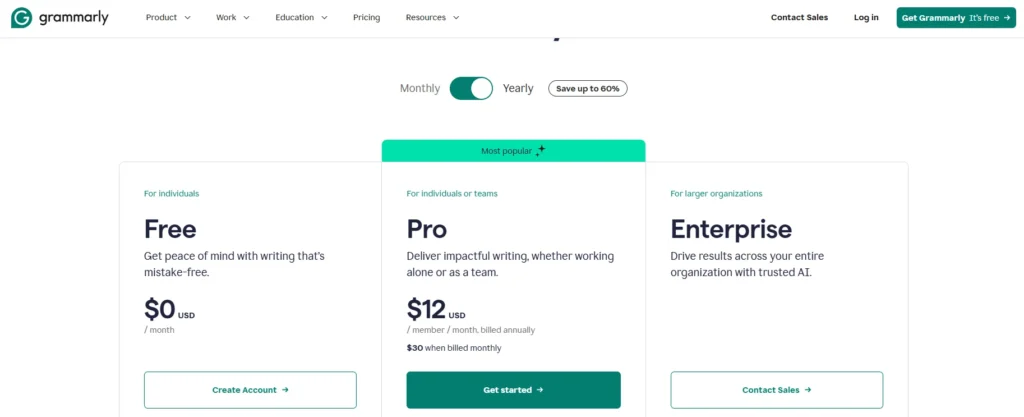The width and height of the screenshot is (1024, 417).
Task: Go to the Pricing page
Action: (366, 18)
